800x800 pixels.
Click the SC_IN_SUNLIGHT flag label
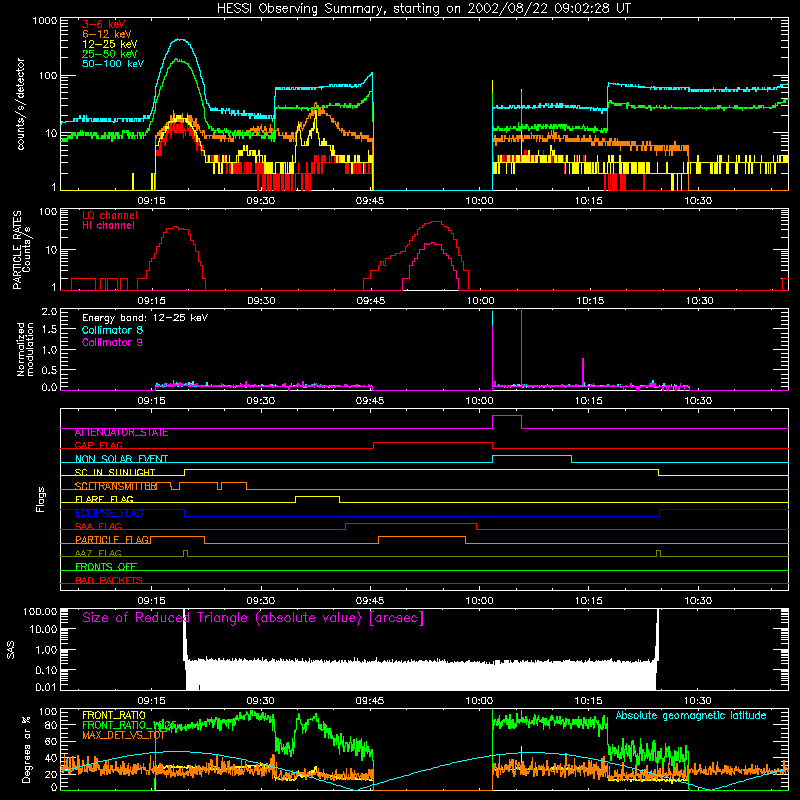point(115,472)
